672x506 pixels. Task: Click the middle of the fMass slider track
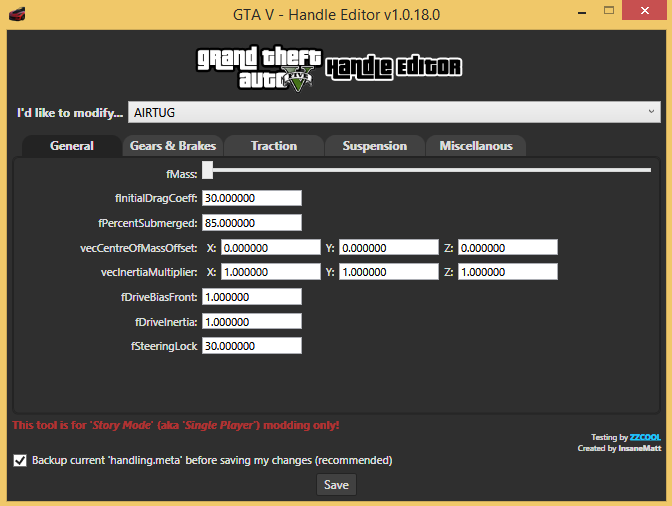(x=427, y=170)
